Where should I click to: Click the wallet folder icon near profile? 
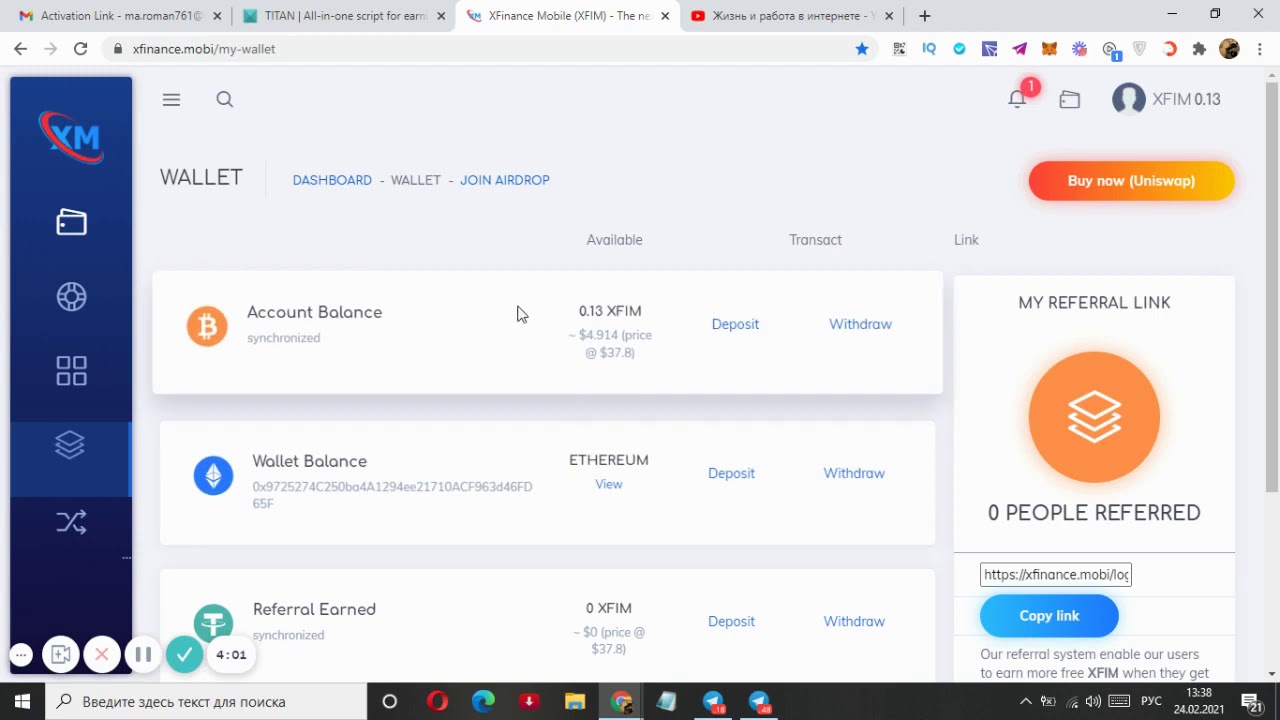(x=1069, y=99)
